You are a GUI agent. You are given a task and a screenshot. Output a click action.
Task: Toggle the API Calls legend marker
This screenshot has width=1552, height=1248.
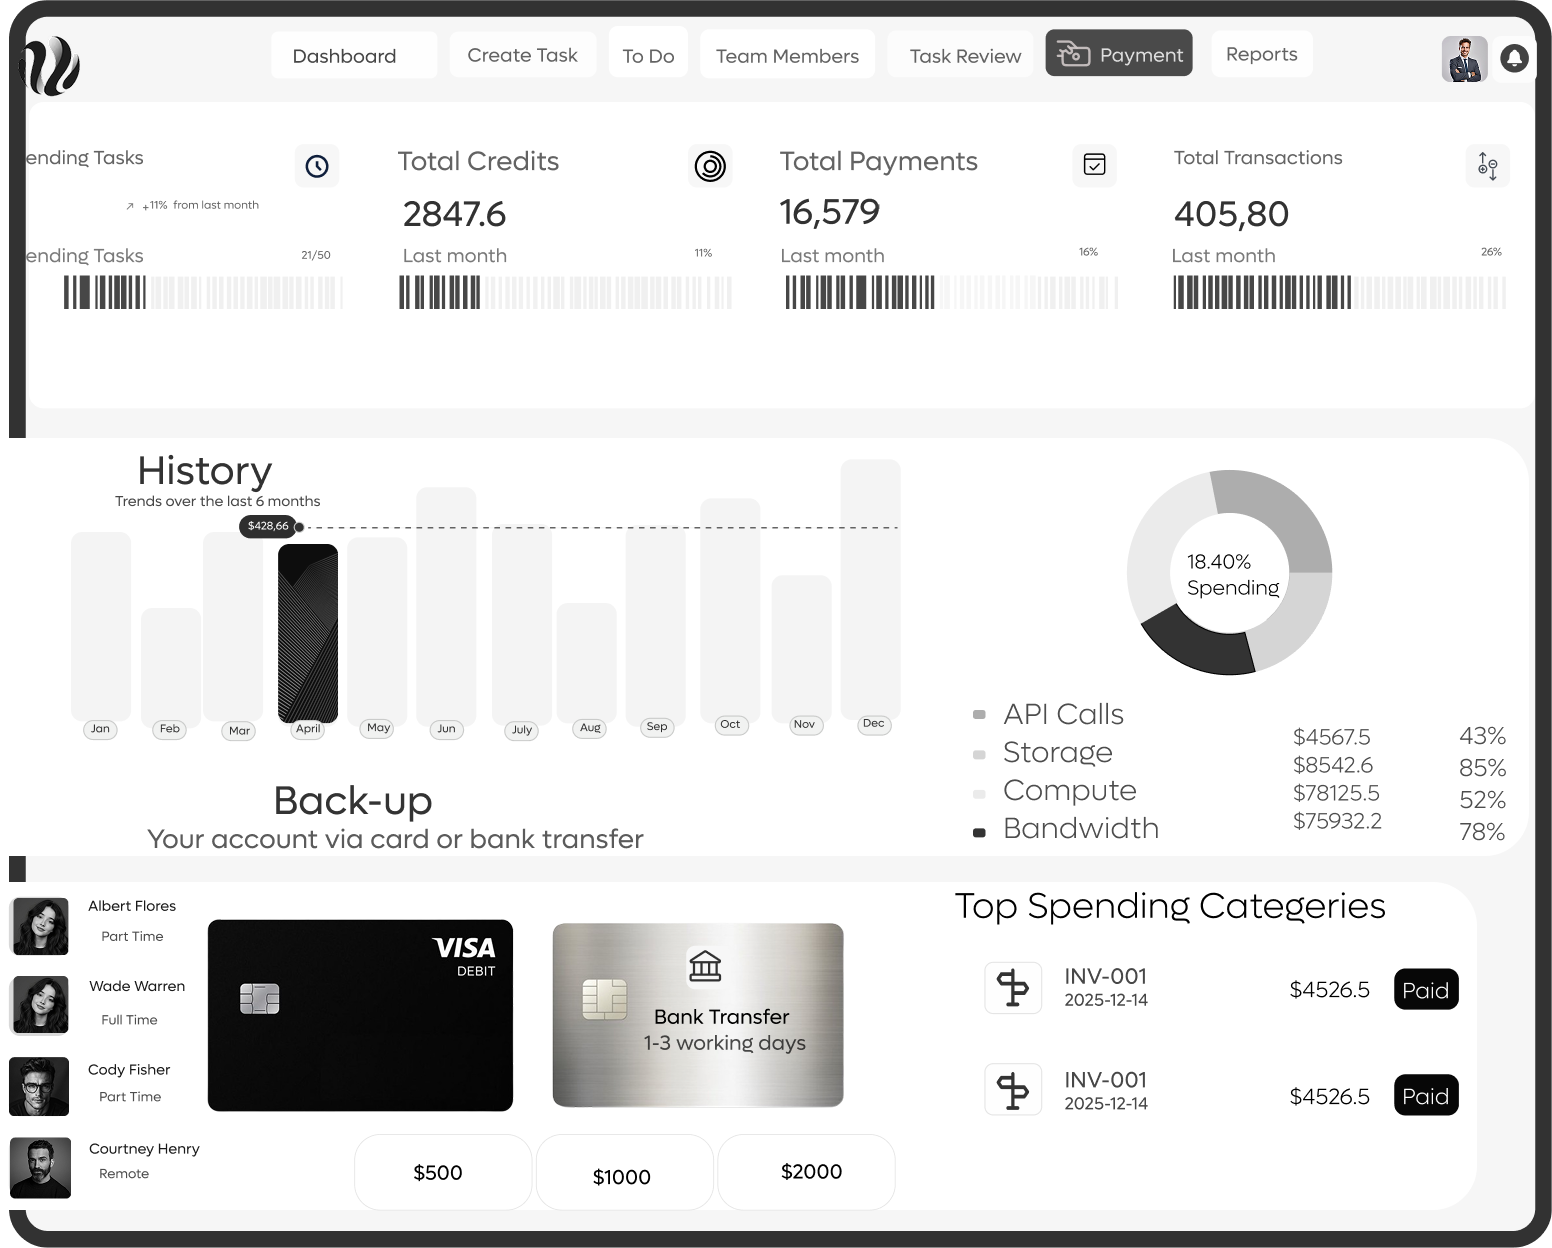click(x=979, y=715)
